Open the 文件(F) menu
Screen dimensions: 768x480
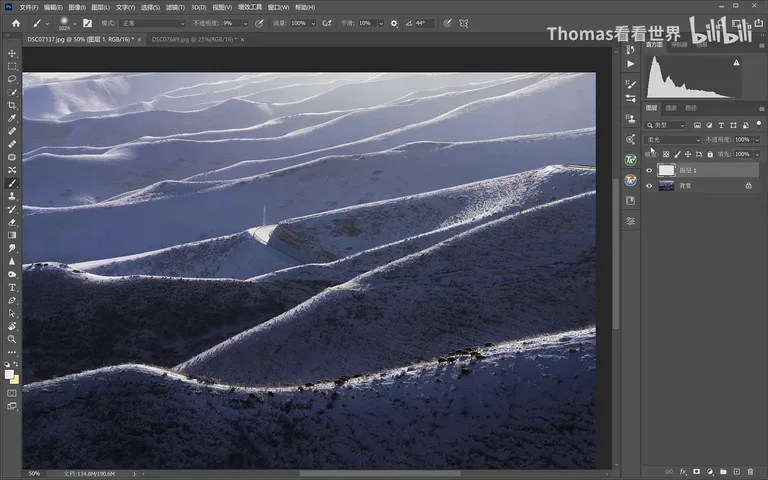[28, 7]
